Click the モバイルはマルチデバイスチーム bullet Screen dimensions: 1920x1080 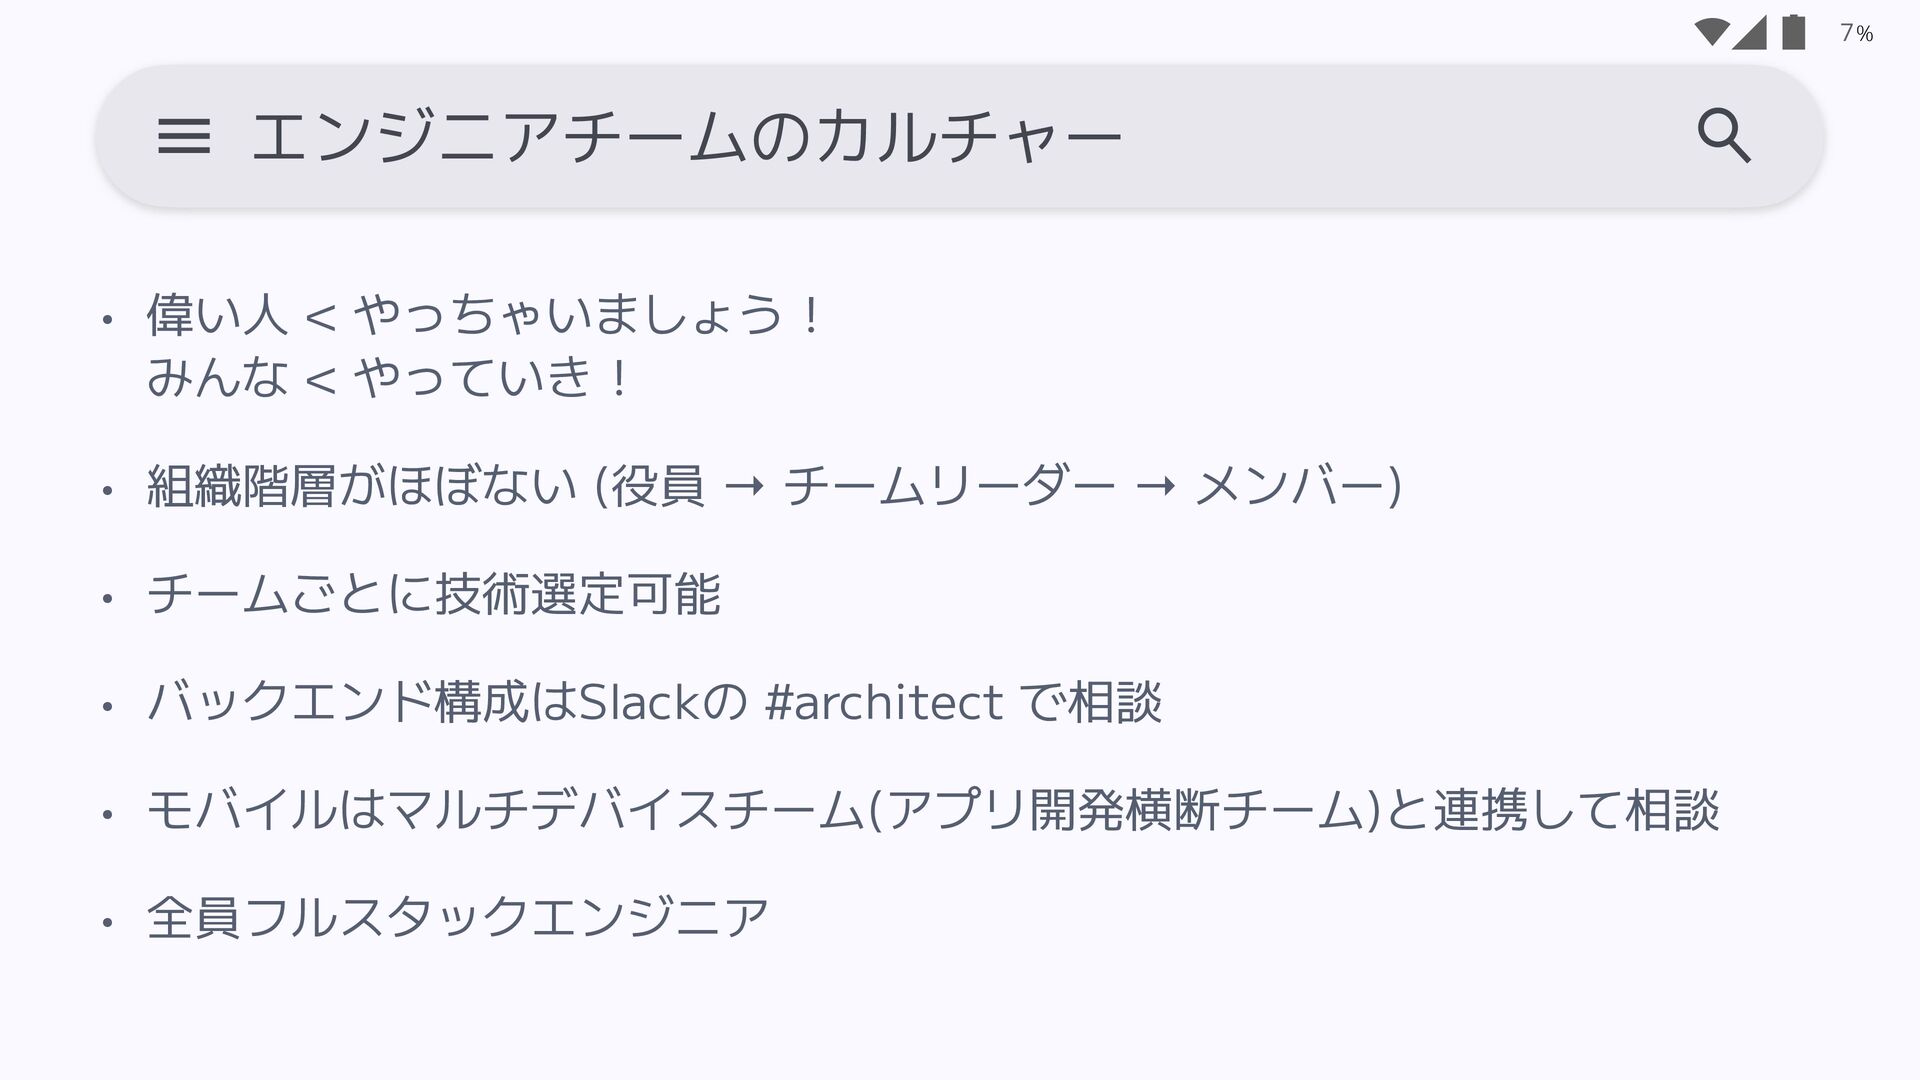point(500,811)
